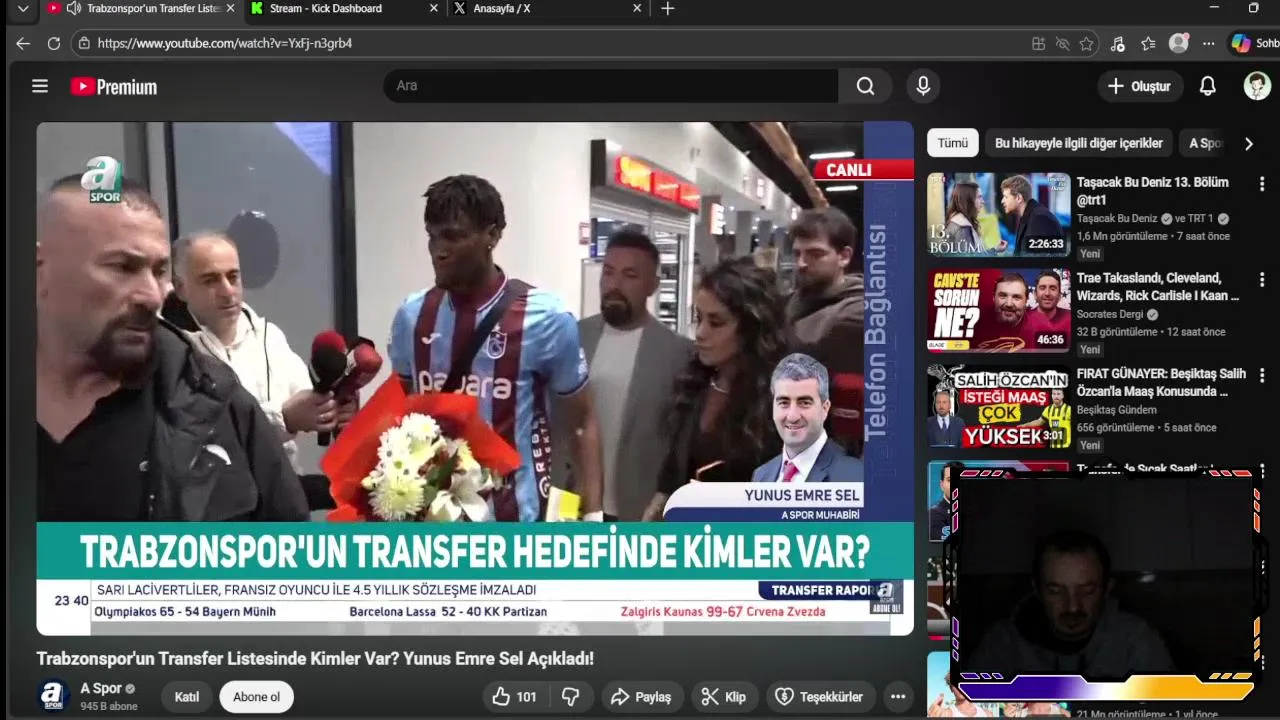Click the tracking prevention eye icon
This screenshot has width=1280, height=720.
[1062, 44]
